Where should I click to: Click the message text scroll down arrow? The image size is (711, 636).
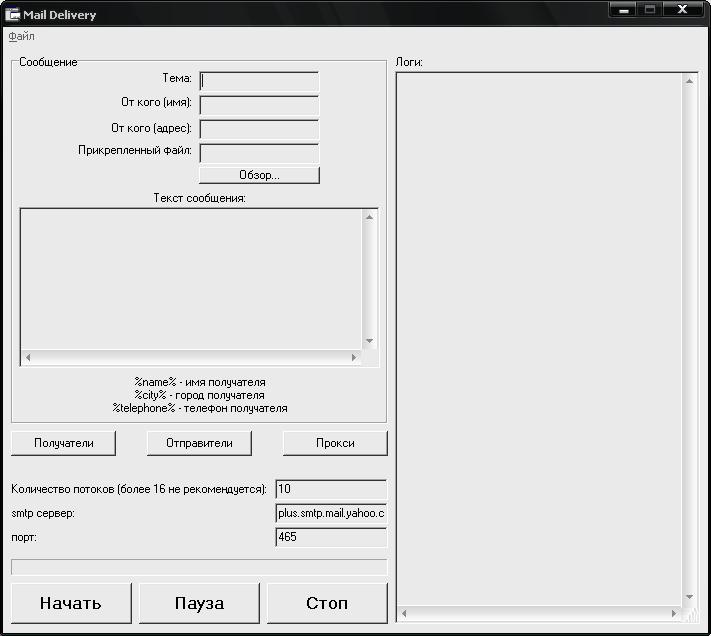point(369,341)
